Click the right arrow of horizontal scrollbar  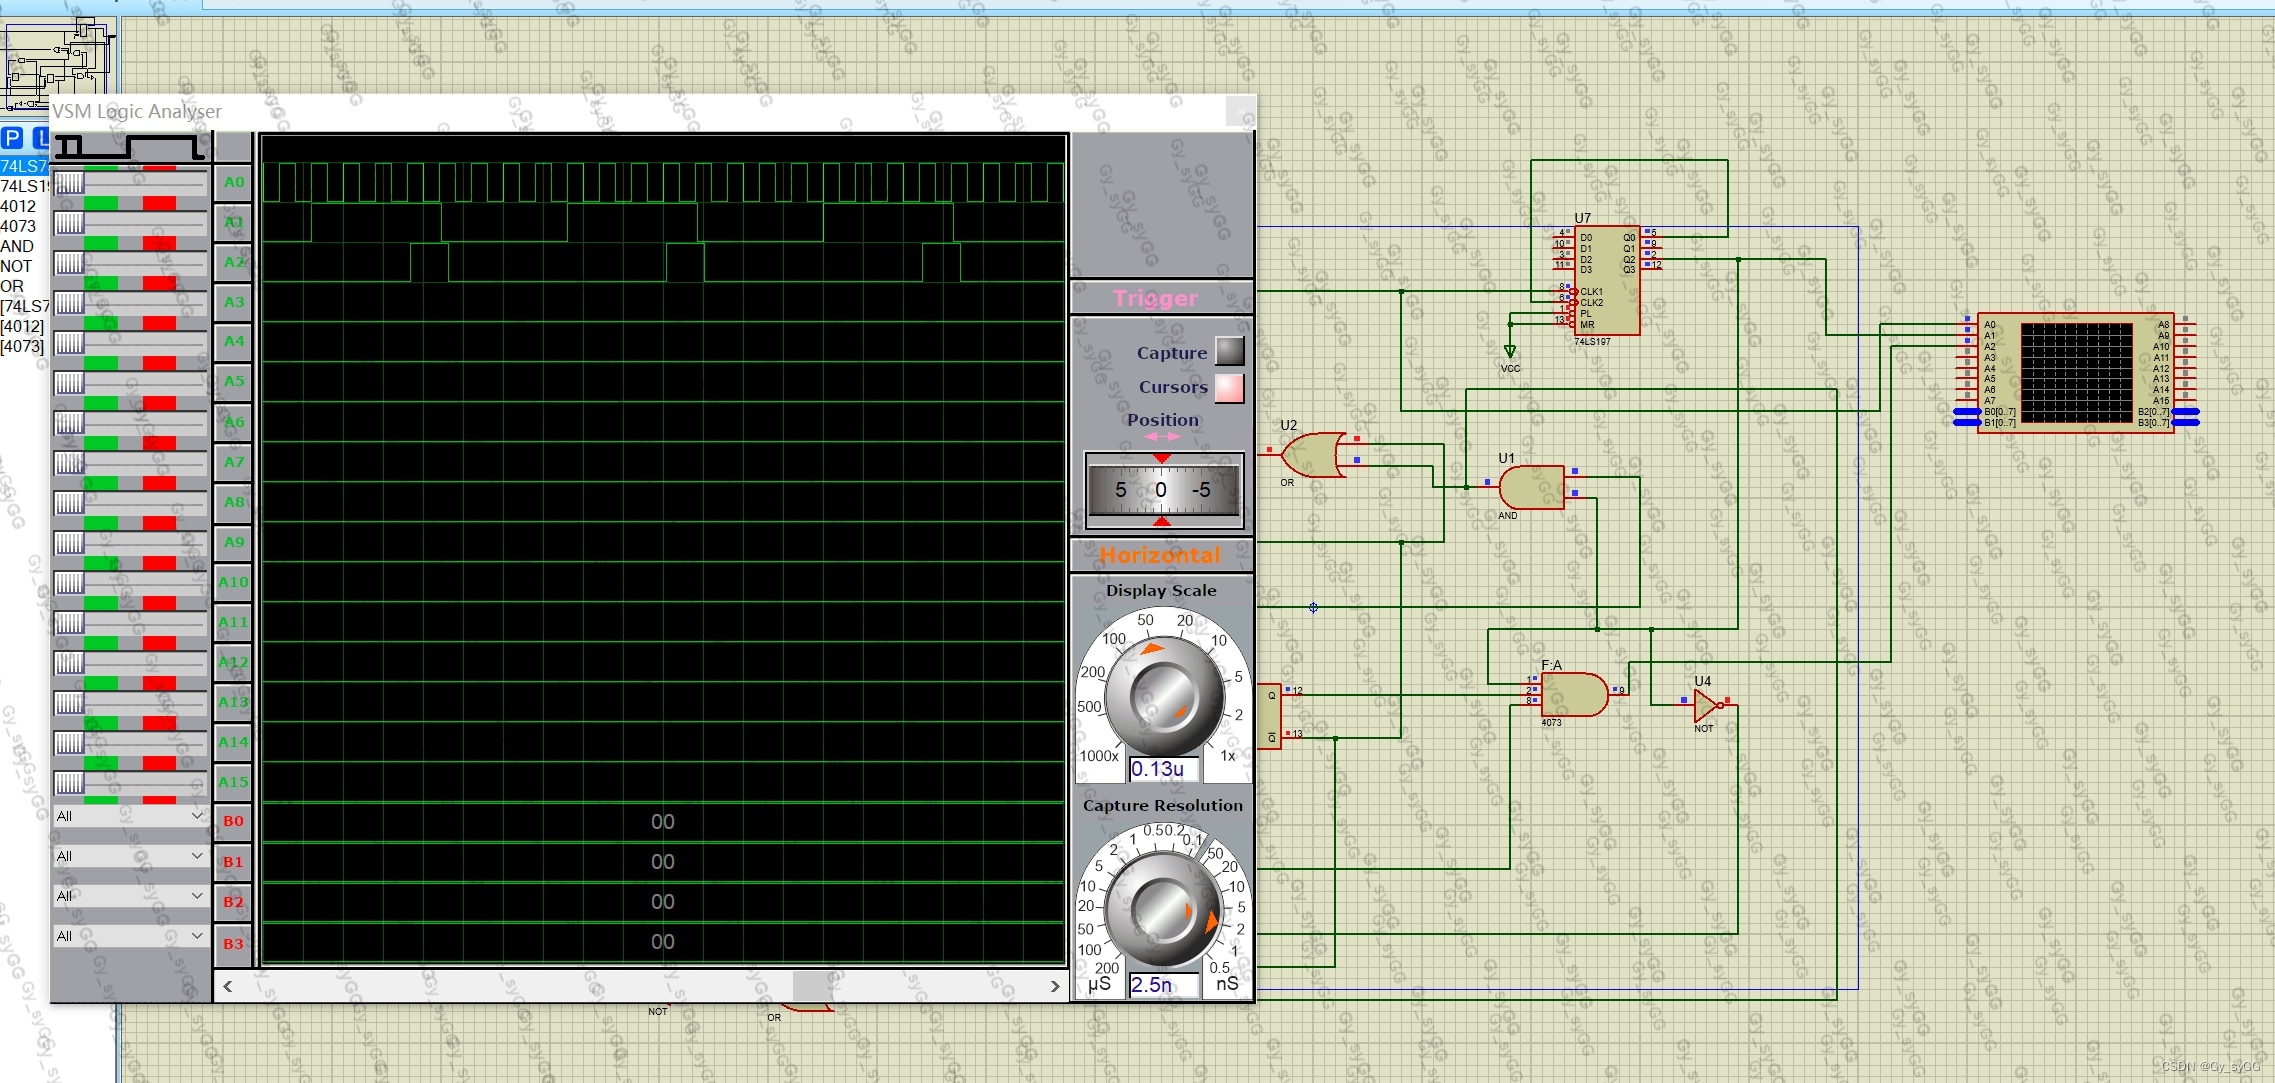coord(1054,986)
